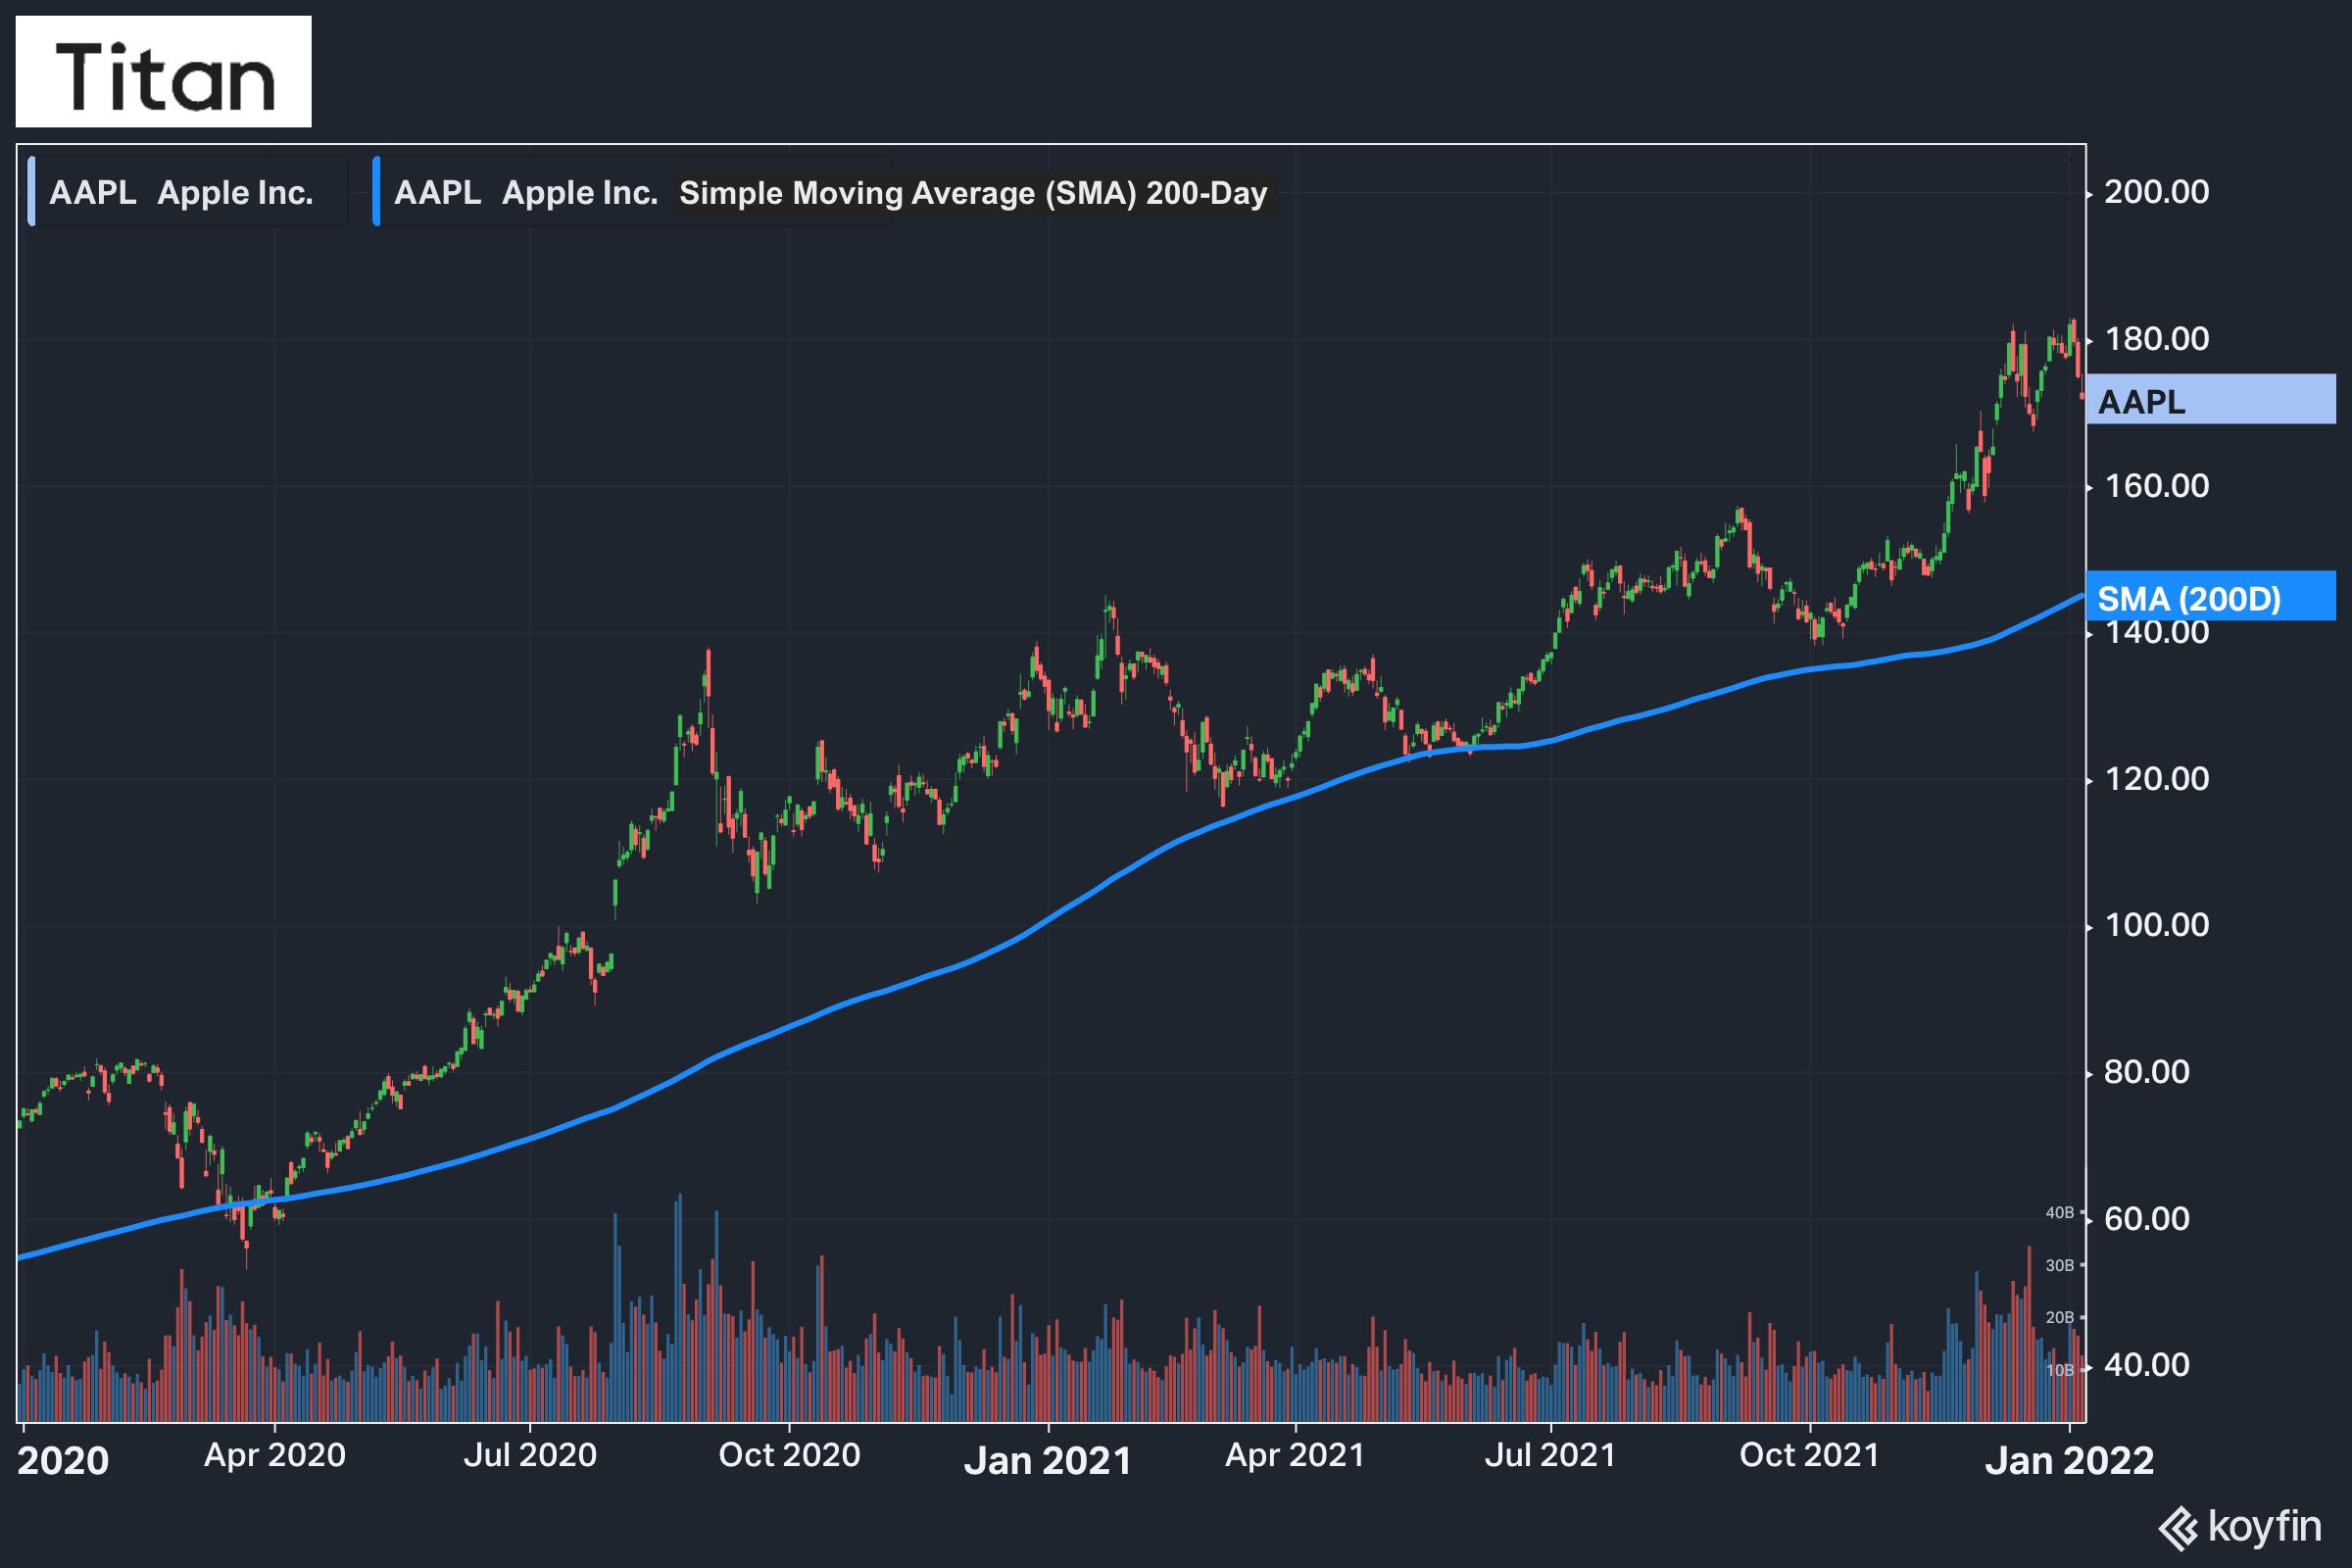Click the 40.00 price axis label
Viewport: 2352px width, 1568px height.
tap(2146, 1366)
